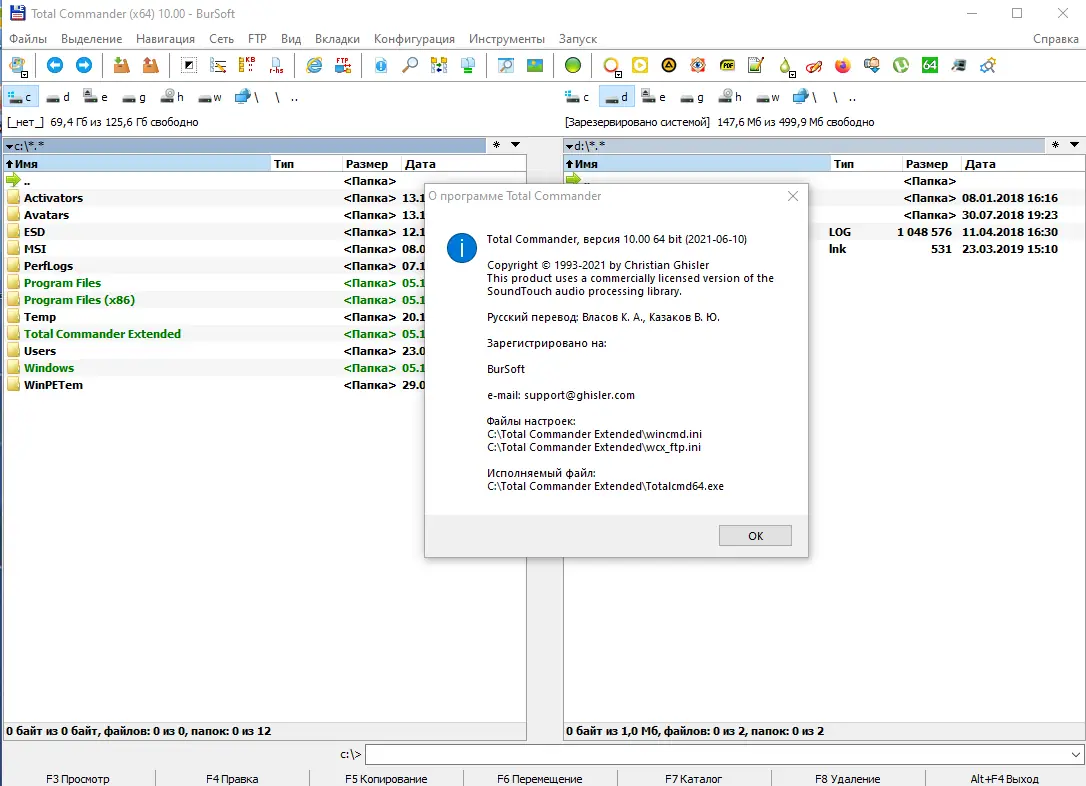Open left panel favorites asterisk button
The width and height of the screenshot is (1086, 786).
tap(497, 145)
